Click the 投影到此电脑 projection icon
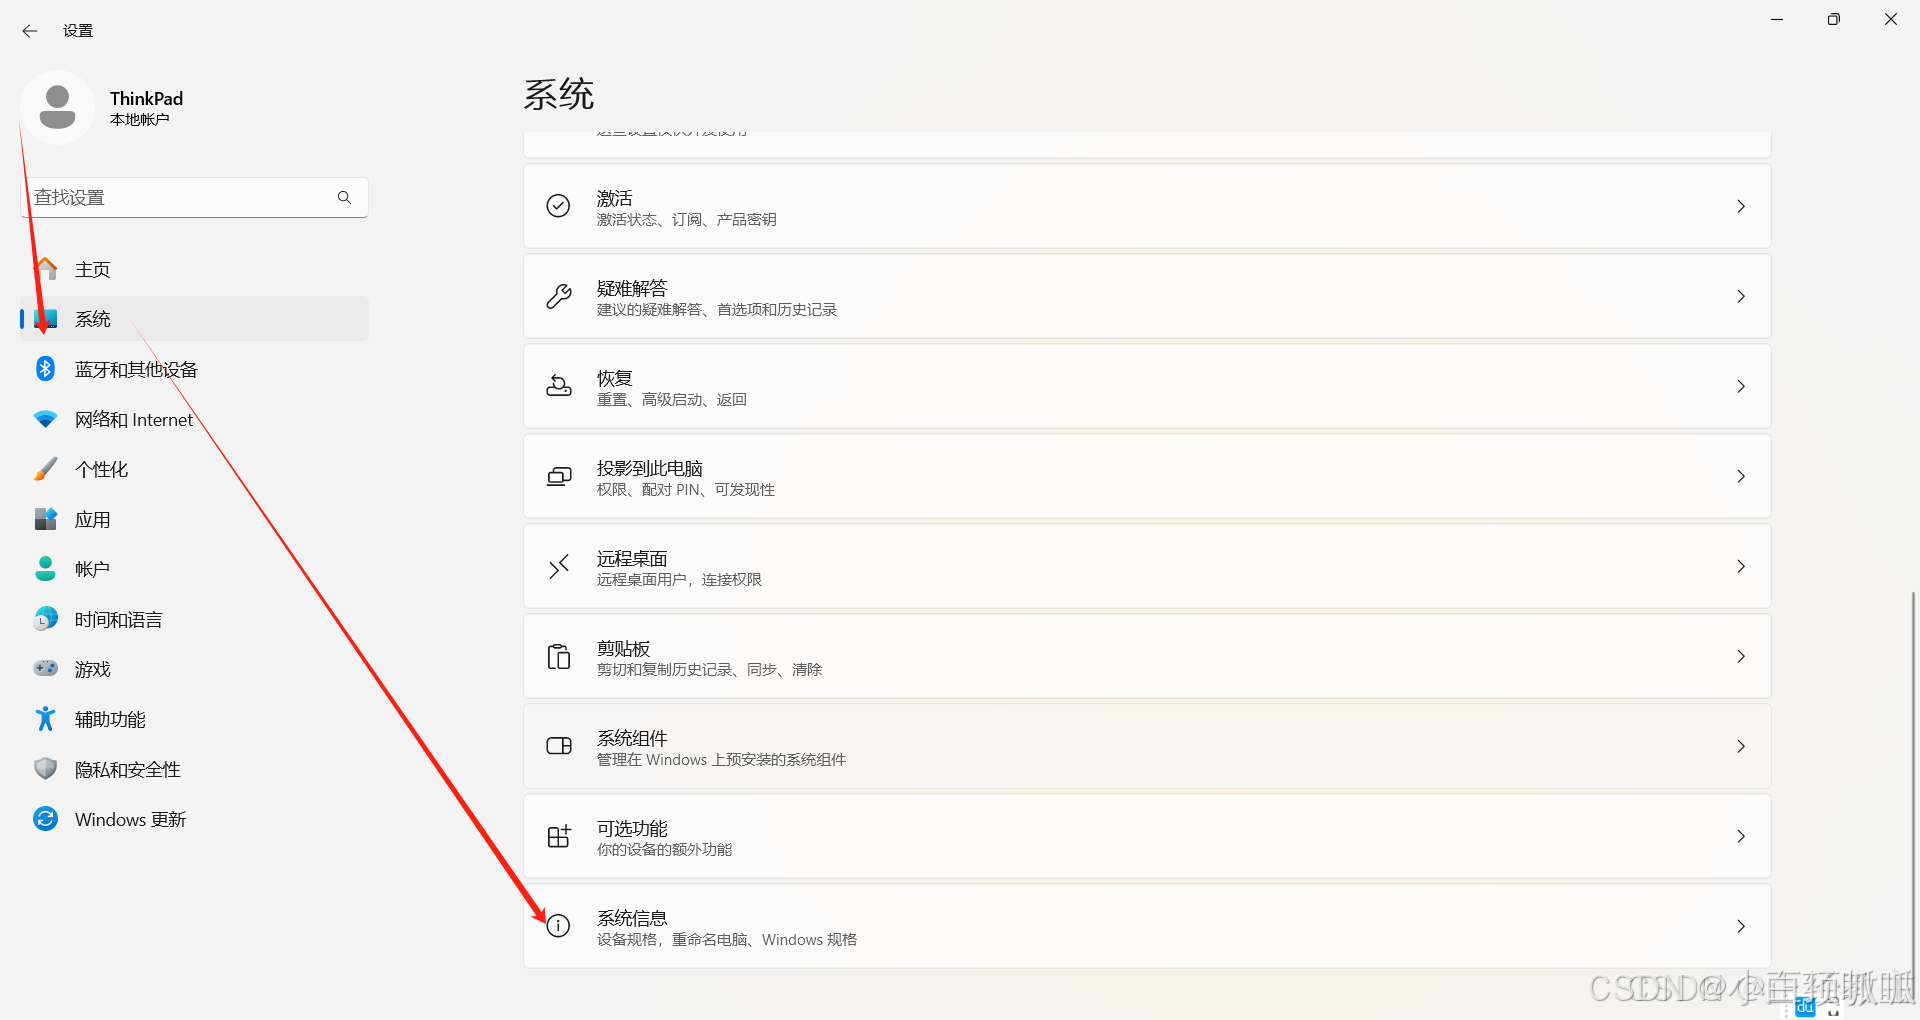 pyautogui.click(x=558, y=476)
